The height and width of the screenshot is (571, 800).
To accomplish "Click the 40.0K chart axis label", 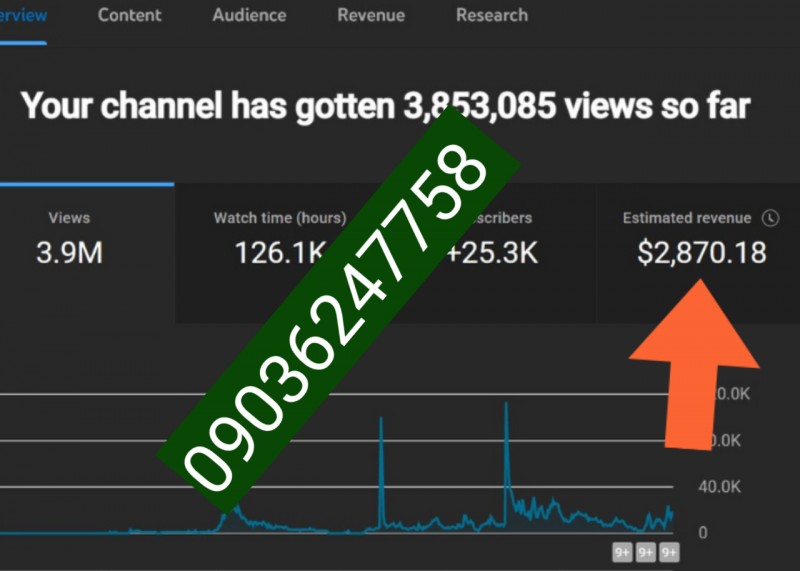I will (719, 486).
